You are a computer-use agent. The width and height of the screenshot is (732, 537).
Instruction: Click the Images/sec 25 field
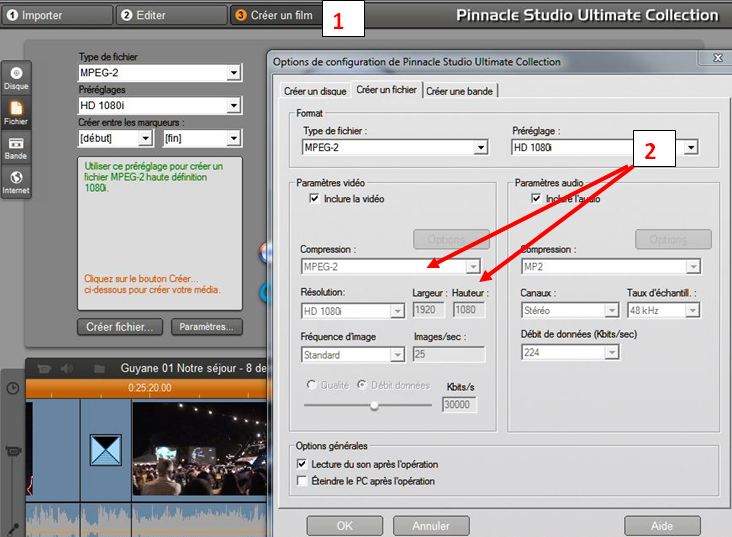click(x=449, y=354)
